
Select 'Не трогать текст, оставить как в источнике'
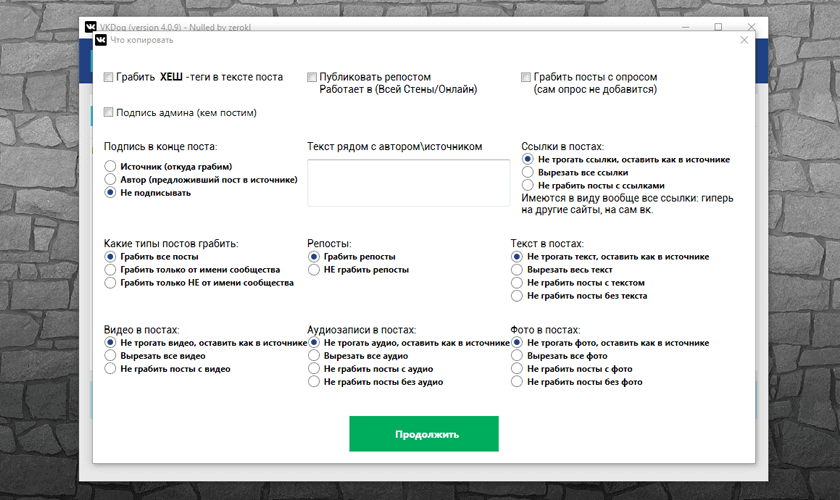click(516, 257)
